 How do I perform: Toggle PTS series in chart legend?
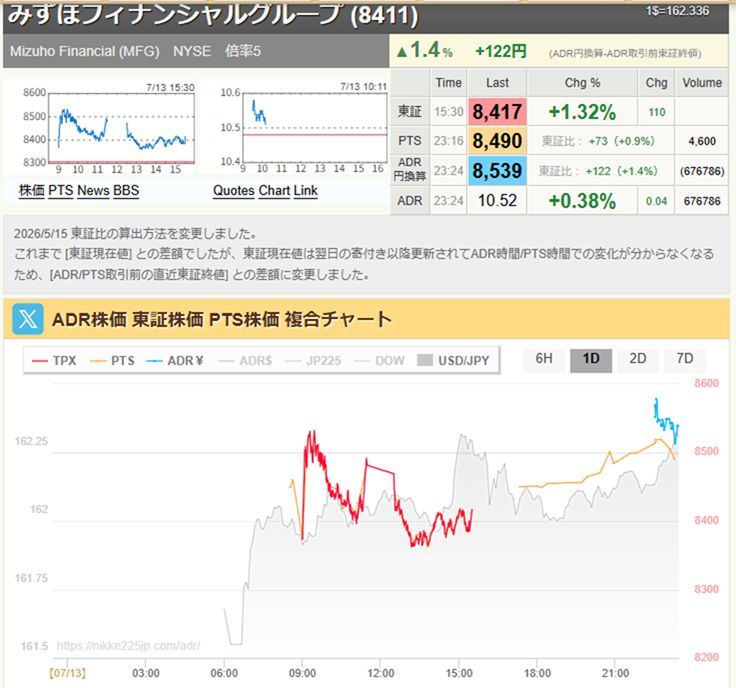113,361
